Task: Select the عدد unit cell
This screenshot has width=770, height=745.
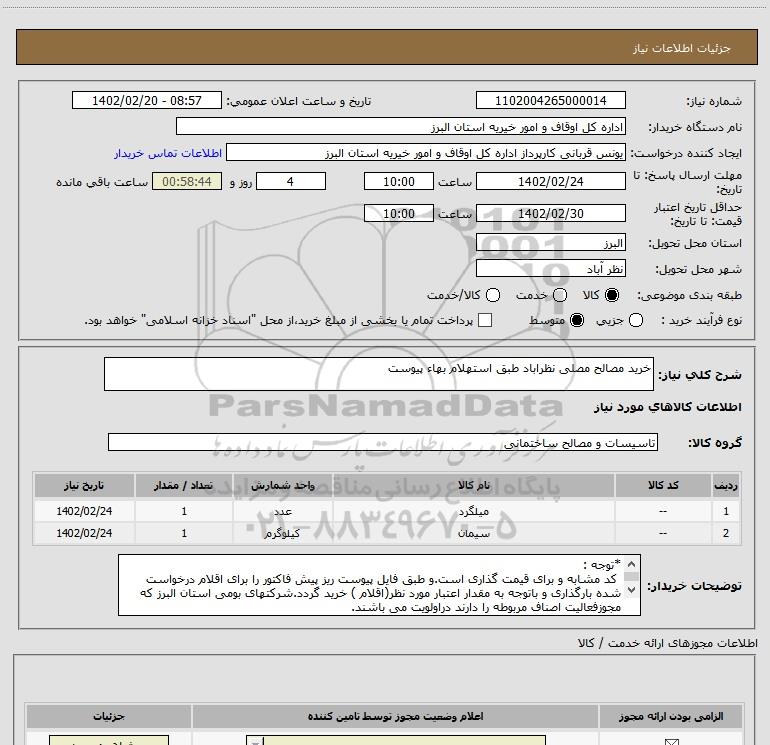Action: coord(283,511)
